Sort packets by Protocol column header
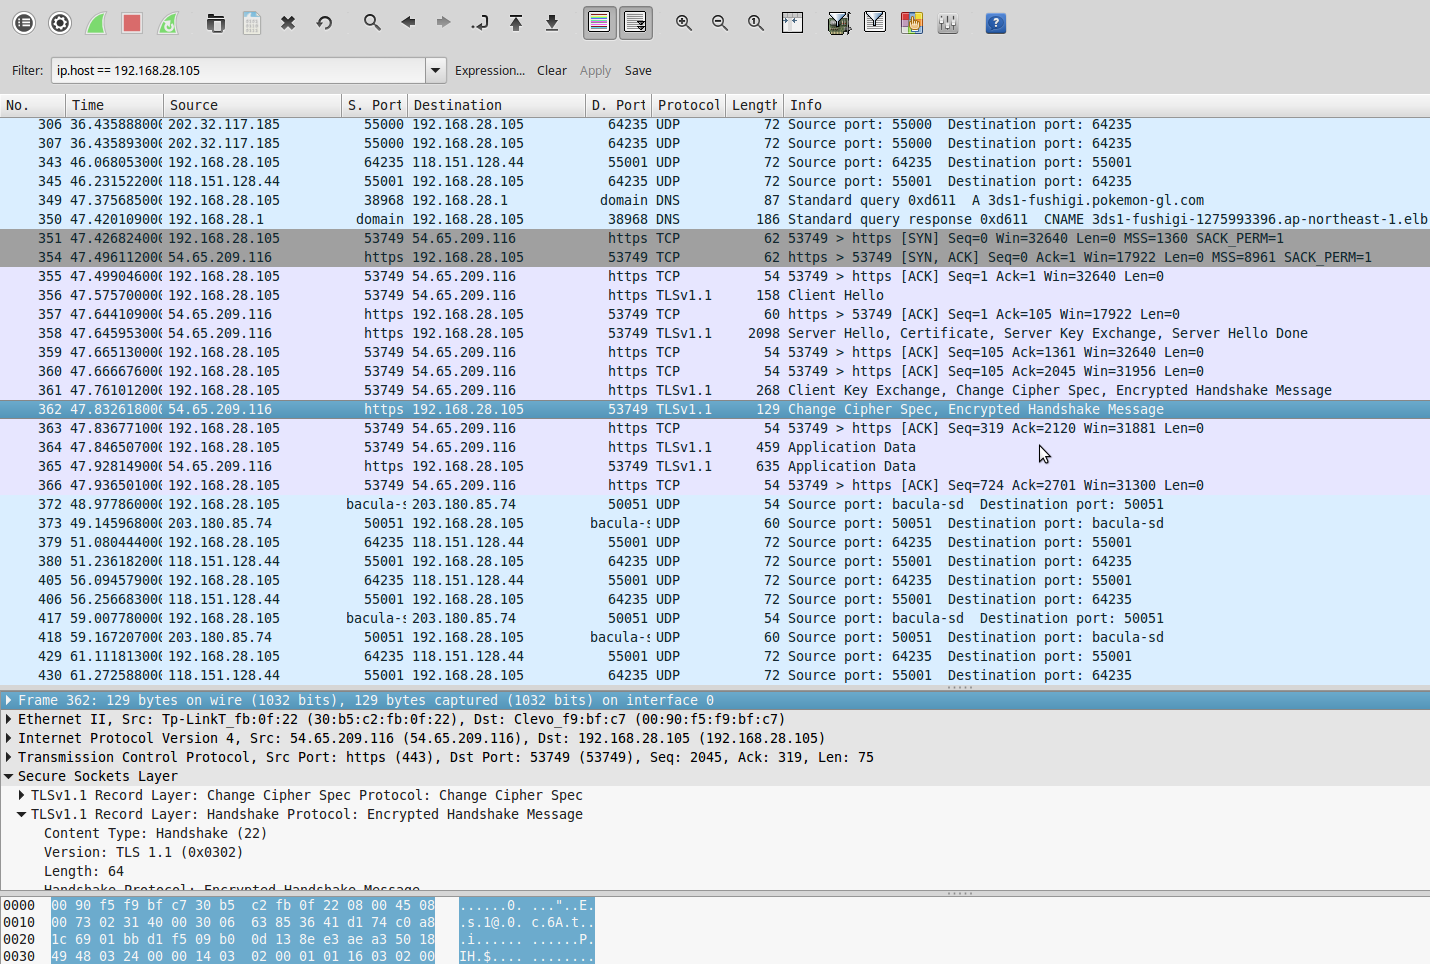Viewport: 1430px width, 964px height. click(x=688, y=105)
